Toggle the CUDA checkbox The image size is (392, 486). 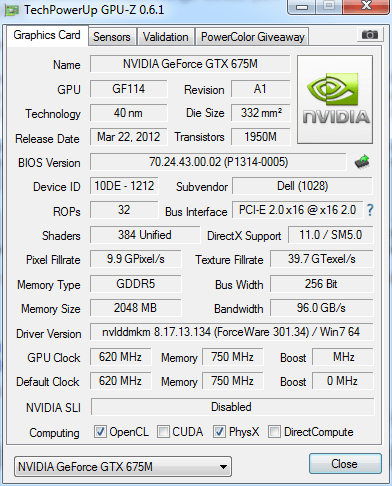163,432
